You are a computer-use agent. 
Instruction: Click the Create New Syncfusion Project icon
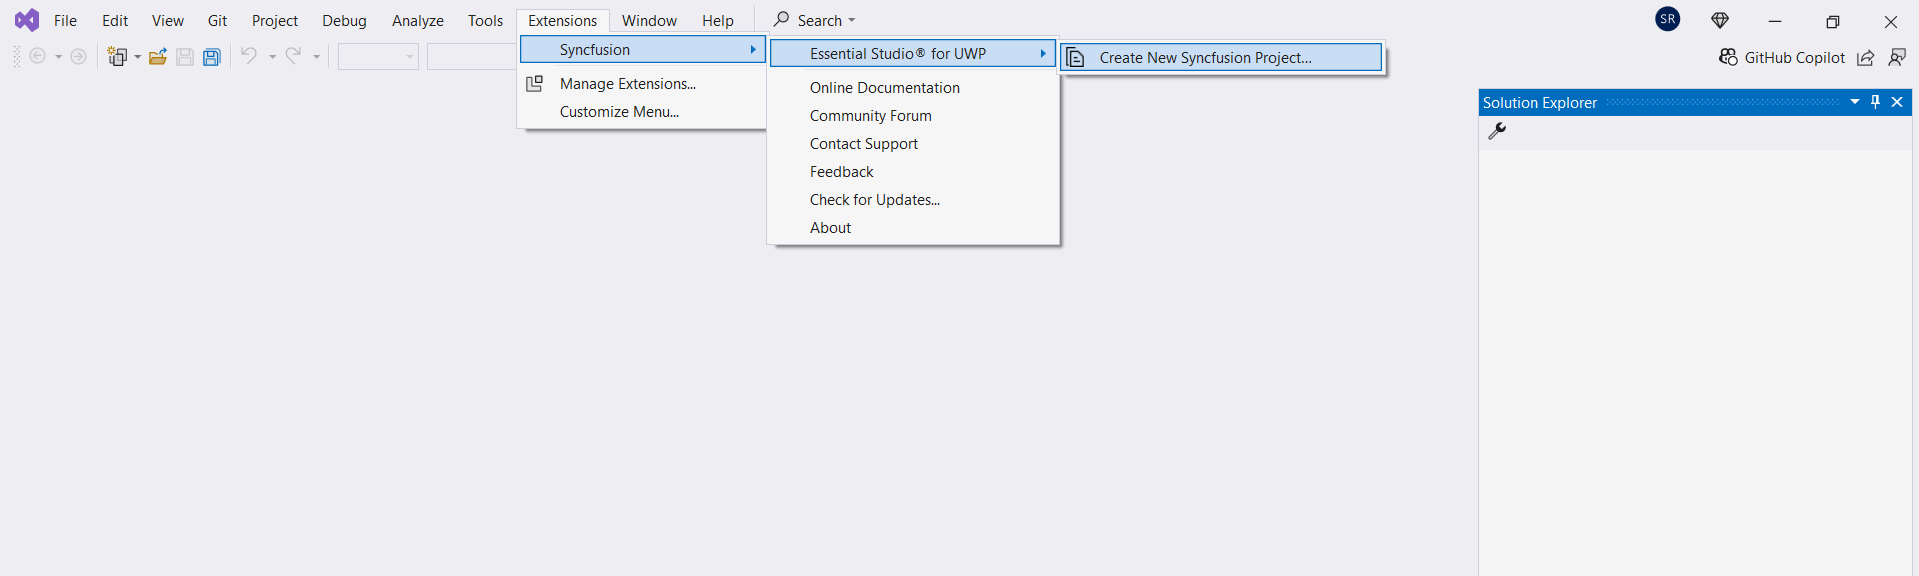(1075, 58)
